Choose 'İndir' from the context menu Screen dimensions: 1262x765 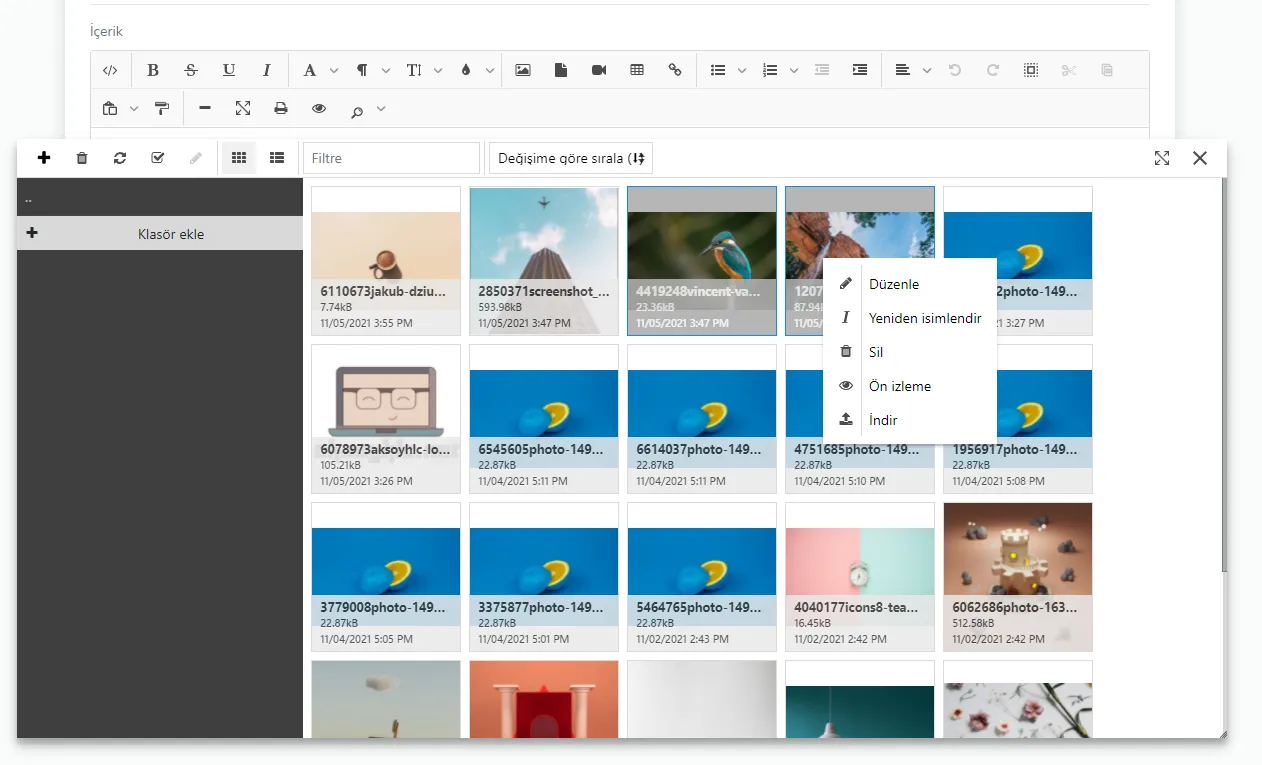[910, 420]
